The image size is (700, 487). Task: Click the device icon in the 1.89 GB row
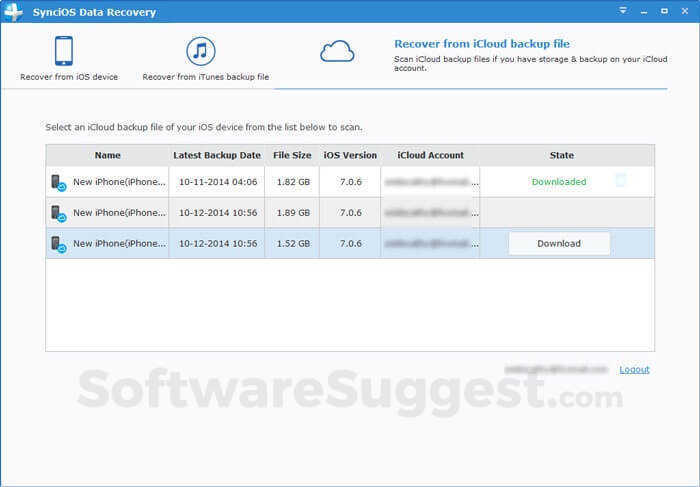coord(58,213)
